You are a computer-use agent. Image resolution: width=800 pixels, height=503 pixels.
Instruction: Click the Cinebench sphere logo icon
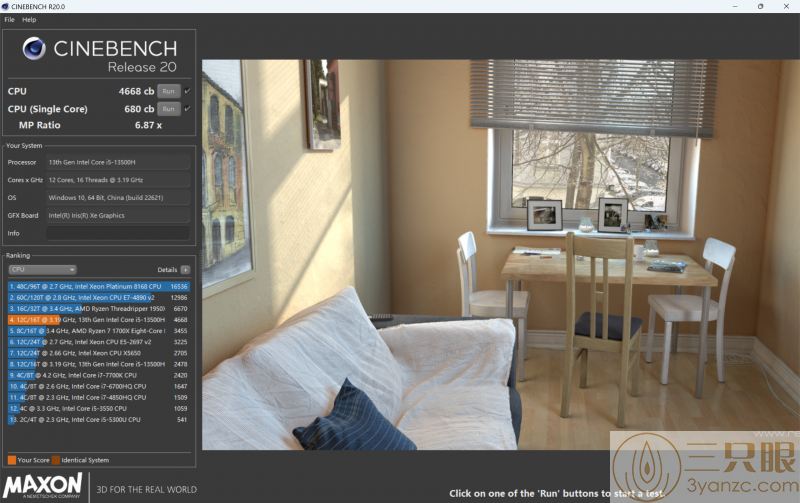pos(34,48)
